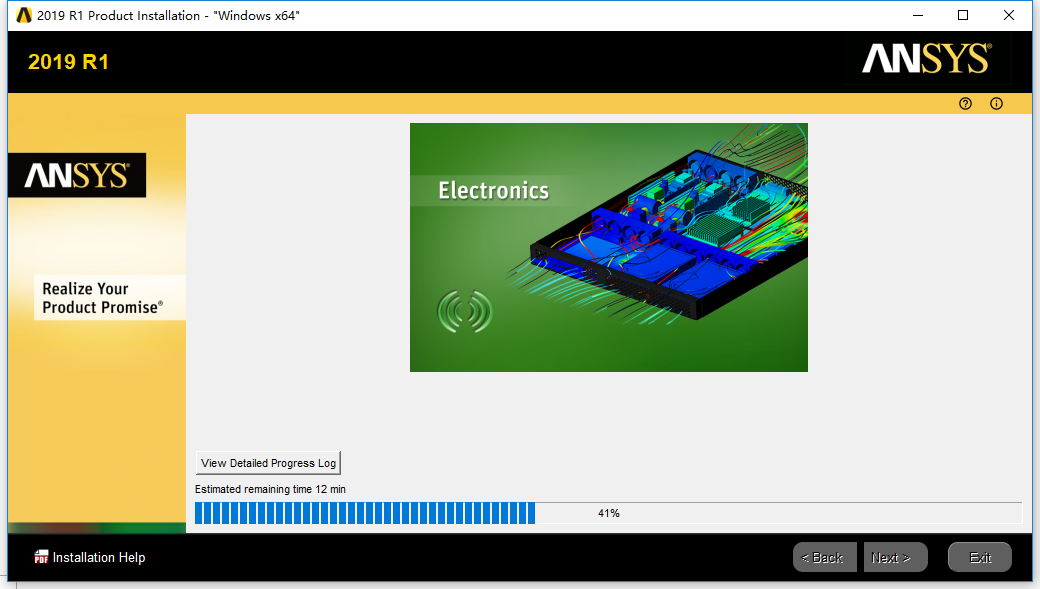Minimize the installation window
Screen dimensions: 1040x589
pyautogui.click(x=918, y=15)
